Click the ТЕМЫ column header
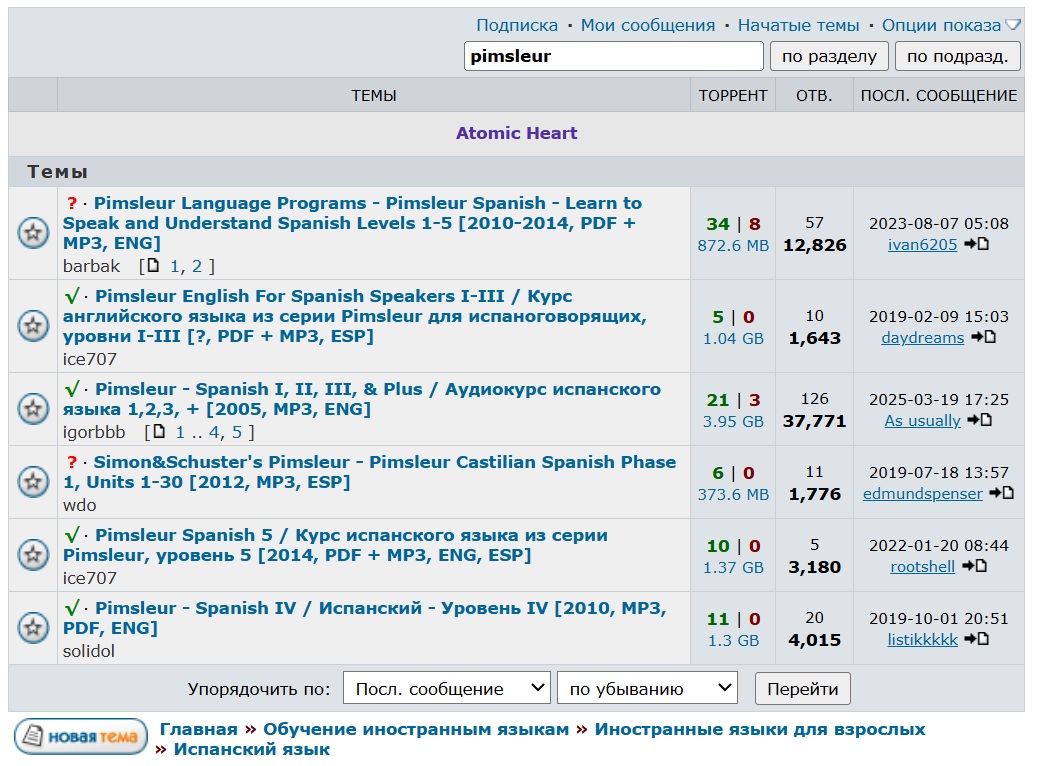The height and width of the screenshot is (766, 1037). coord(374,95)
